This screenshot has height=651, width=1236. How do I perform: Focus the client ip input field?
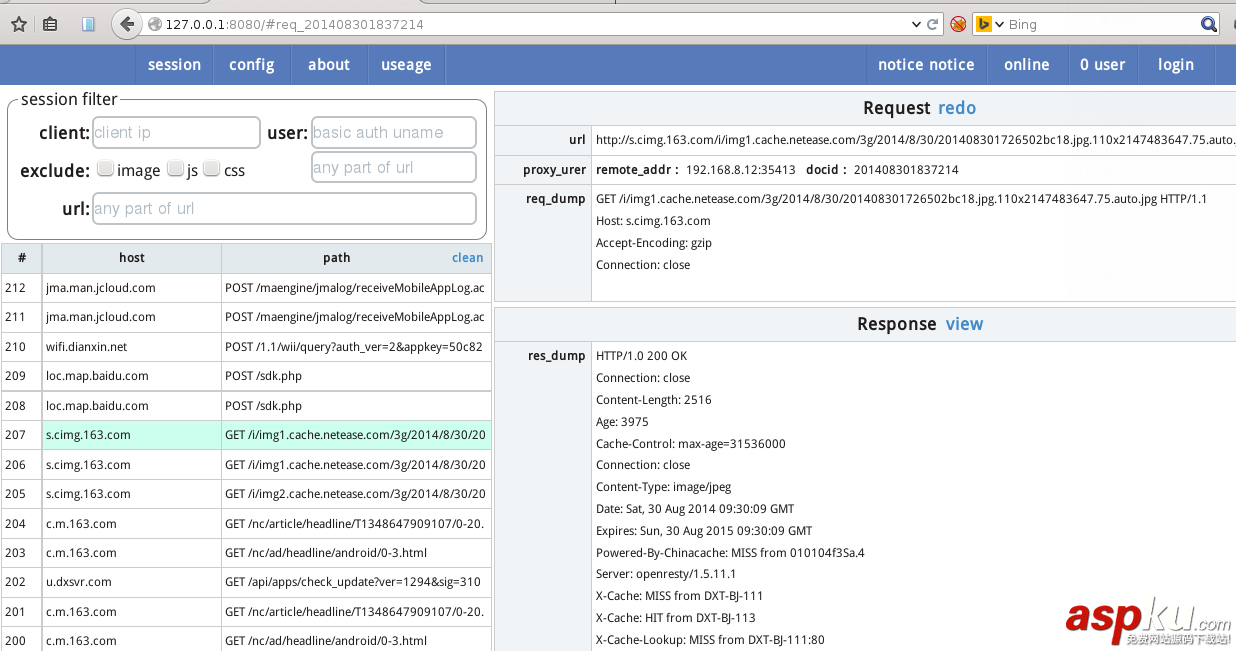[176, 132]
